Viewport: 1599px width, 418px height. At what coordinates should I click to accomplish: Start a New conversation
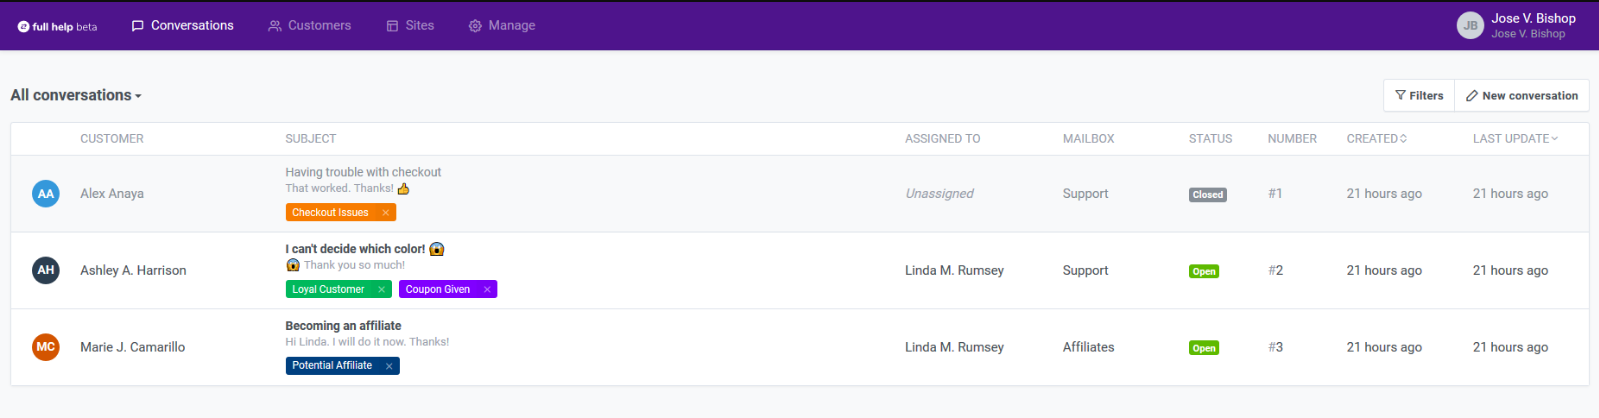(1521, 96)
